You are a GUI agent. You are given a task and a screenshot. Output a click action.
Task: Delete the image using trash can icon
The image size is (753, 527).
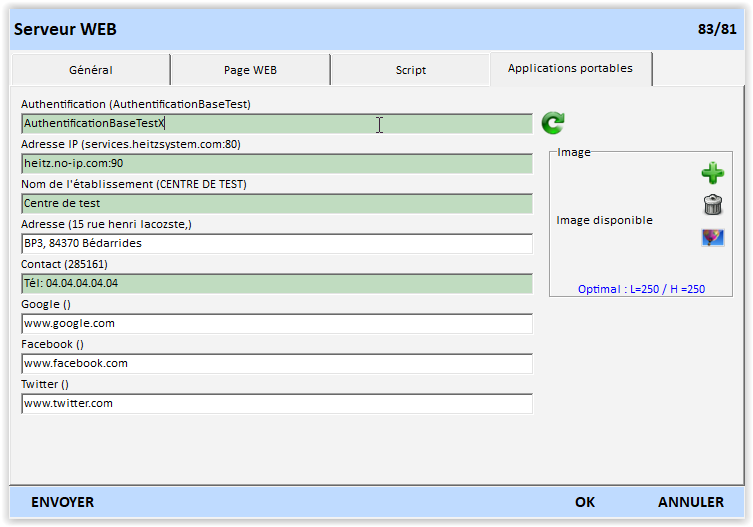click(x=713, y=205)
